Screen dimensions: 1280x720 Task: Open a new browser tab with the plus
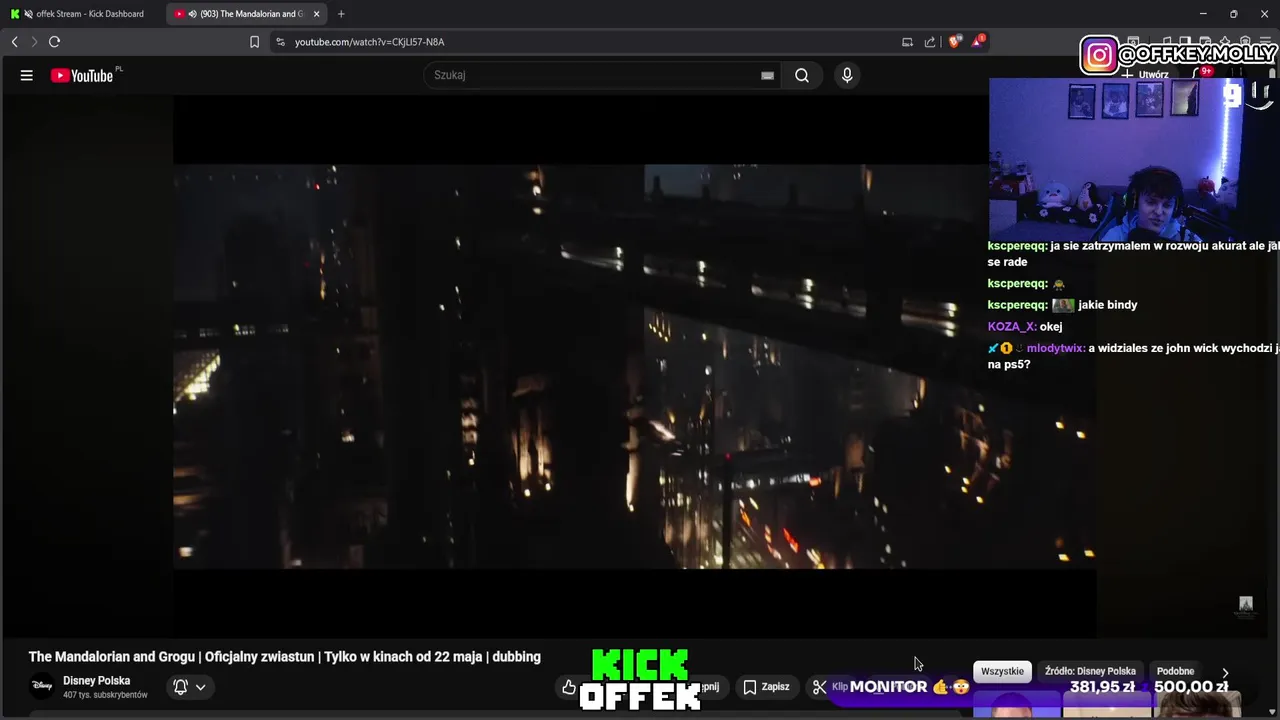point(341,14)
